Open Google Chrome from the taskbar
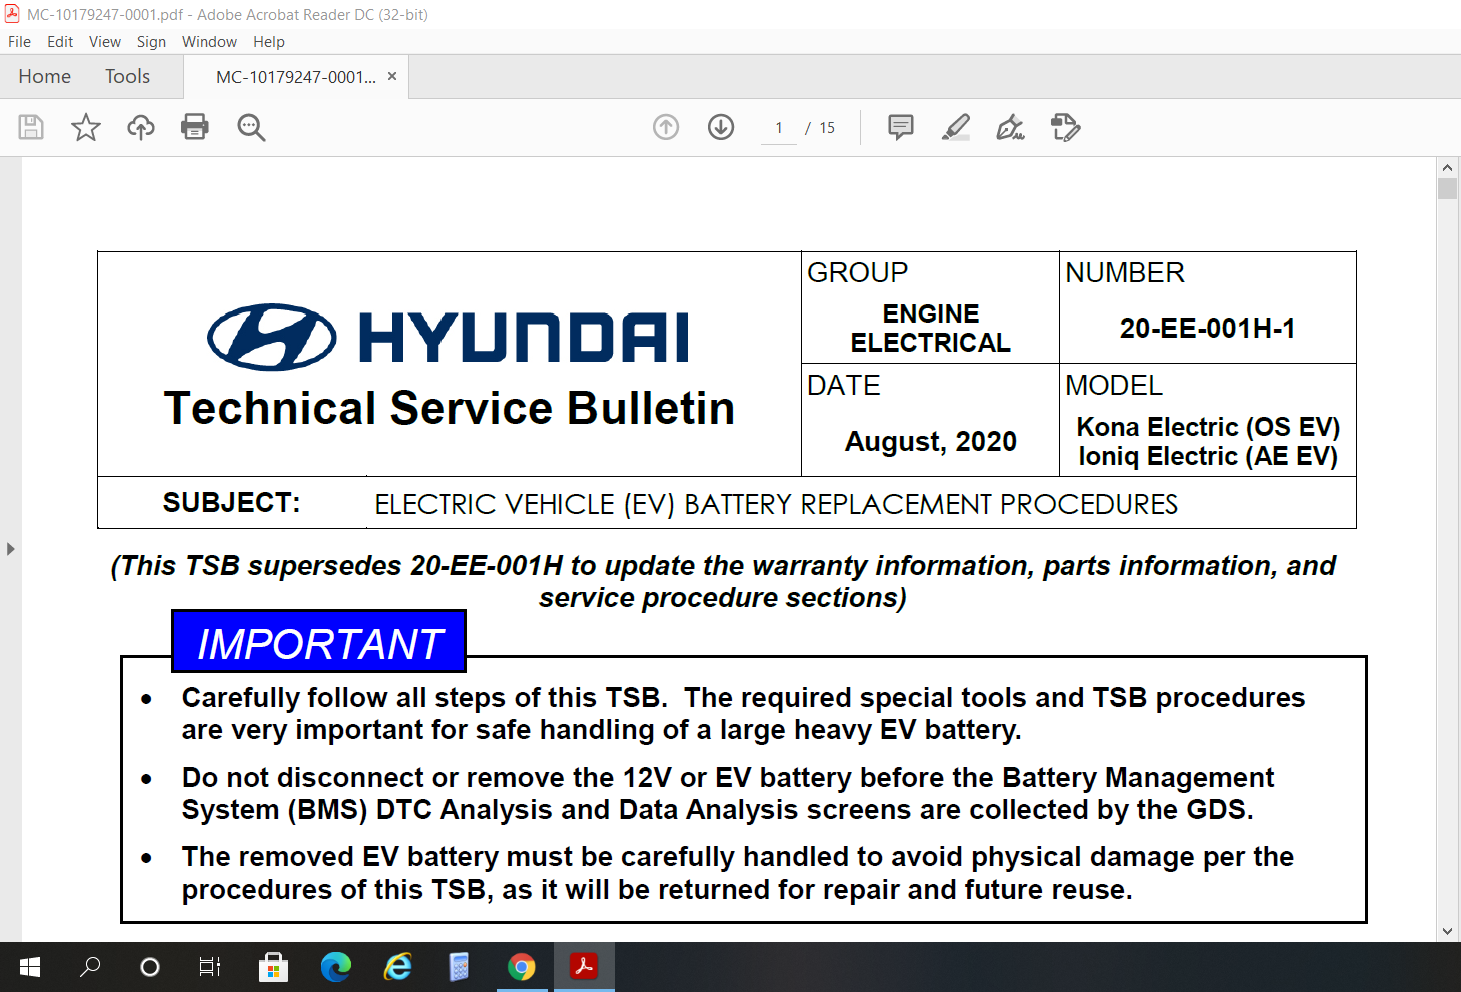Viewport: 1461px width, 992px height. 521,967
